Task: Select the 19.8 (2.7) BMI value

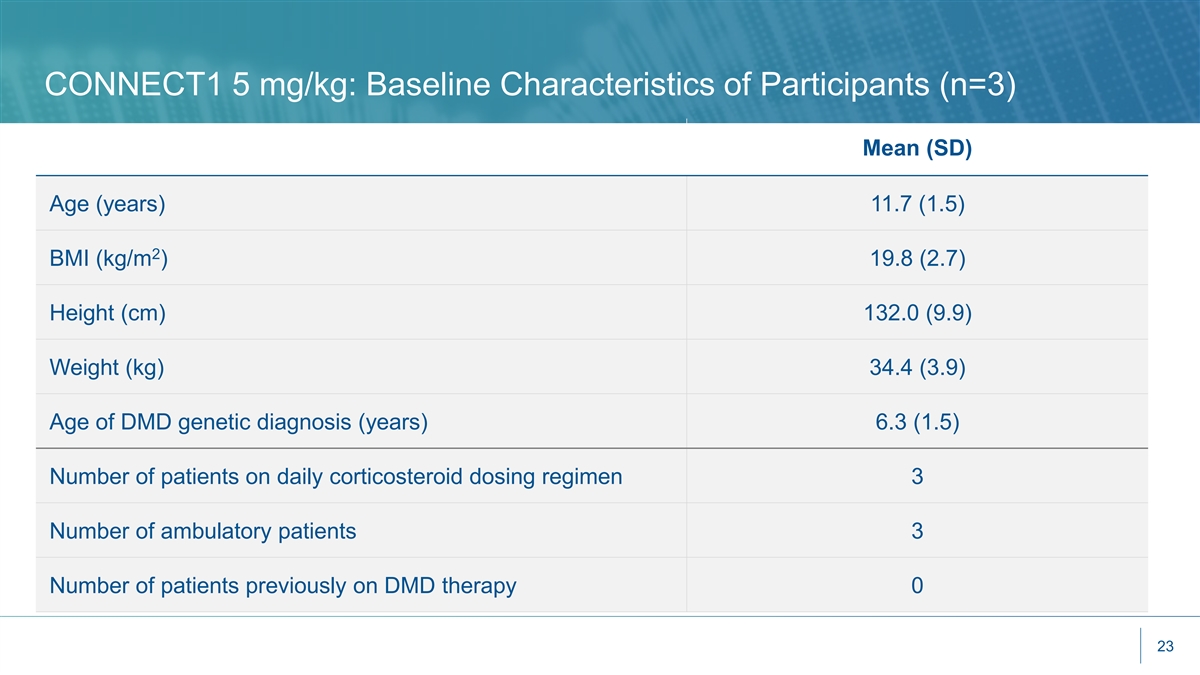Action: click(917, 260)
